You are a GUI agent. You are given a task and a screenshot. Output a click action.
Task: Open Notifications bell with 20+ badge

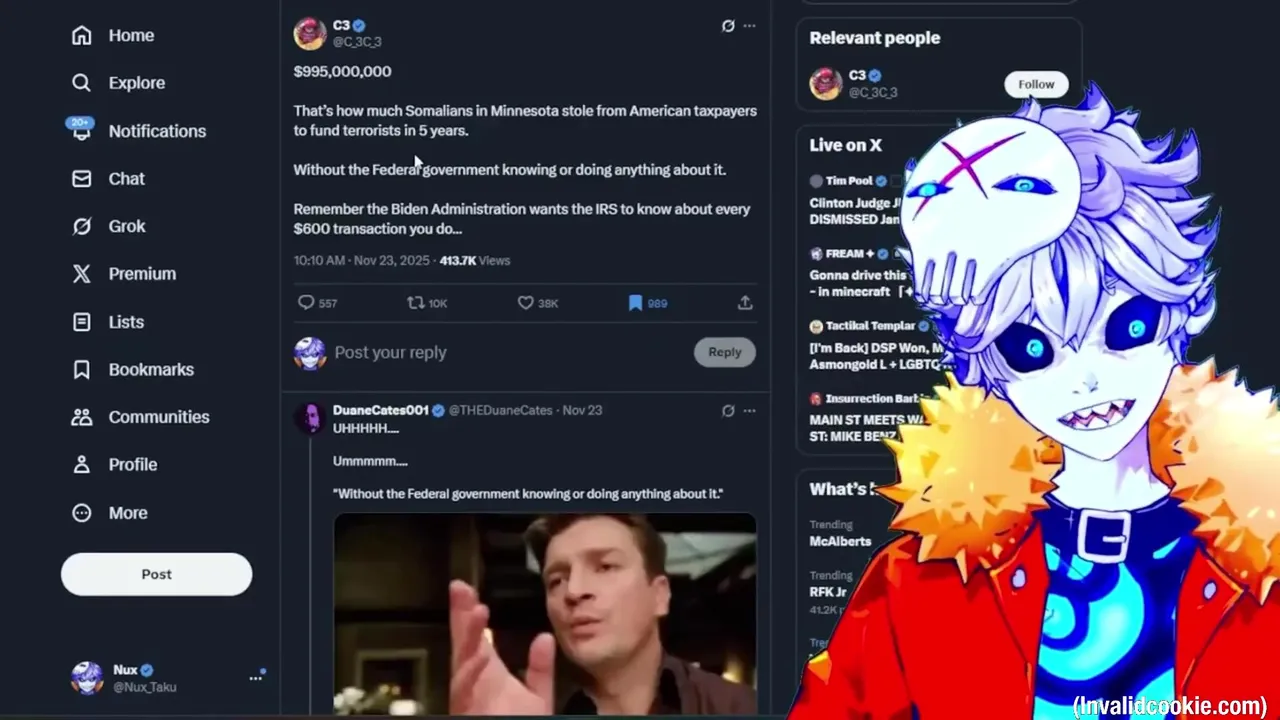[81, 130]
